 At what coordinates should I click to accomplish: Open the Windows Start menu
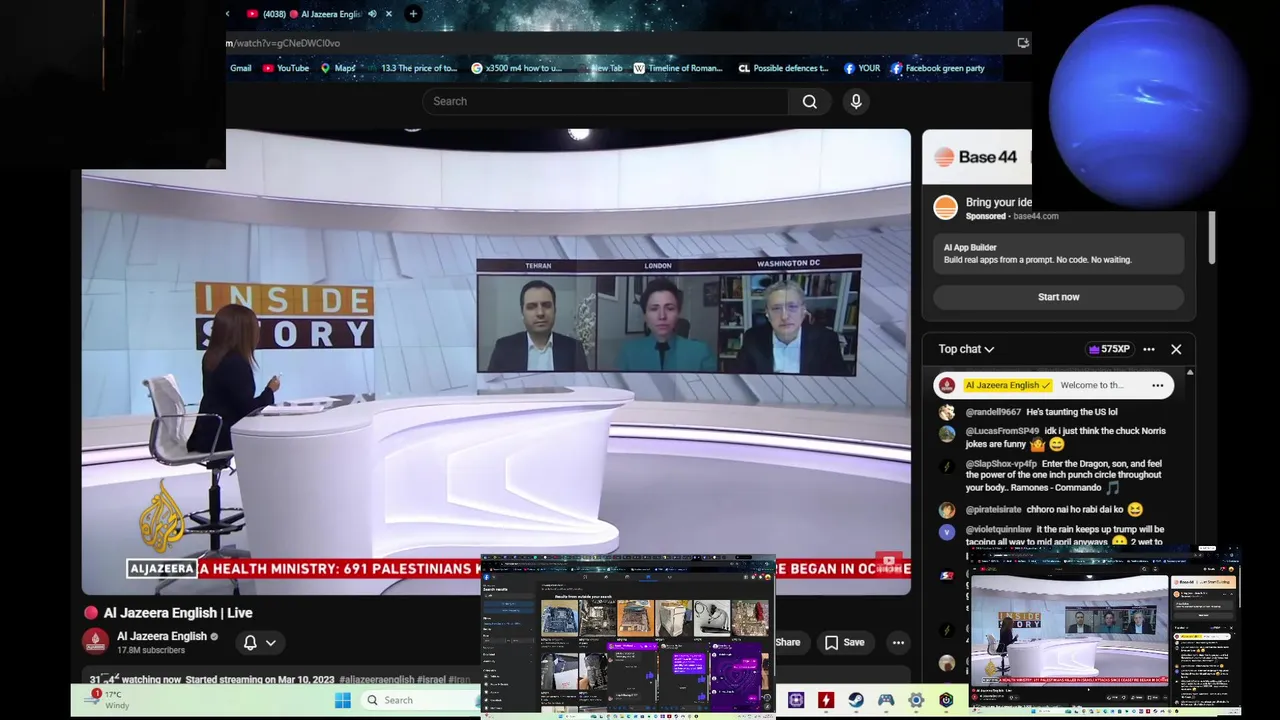coord(343,700)
